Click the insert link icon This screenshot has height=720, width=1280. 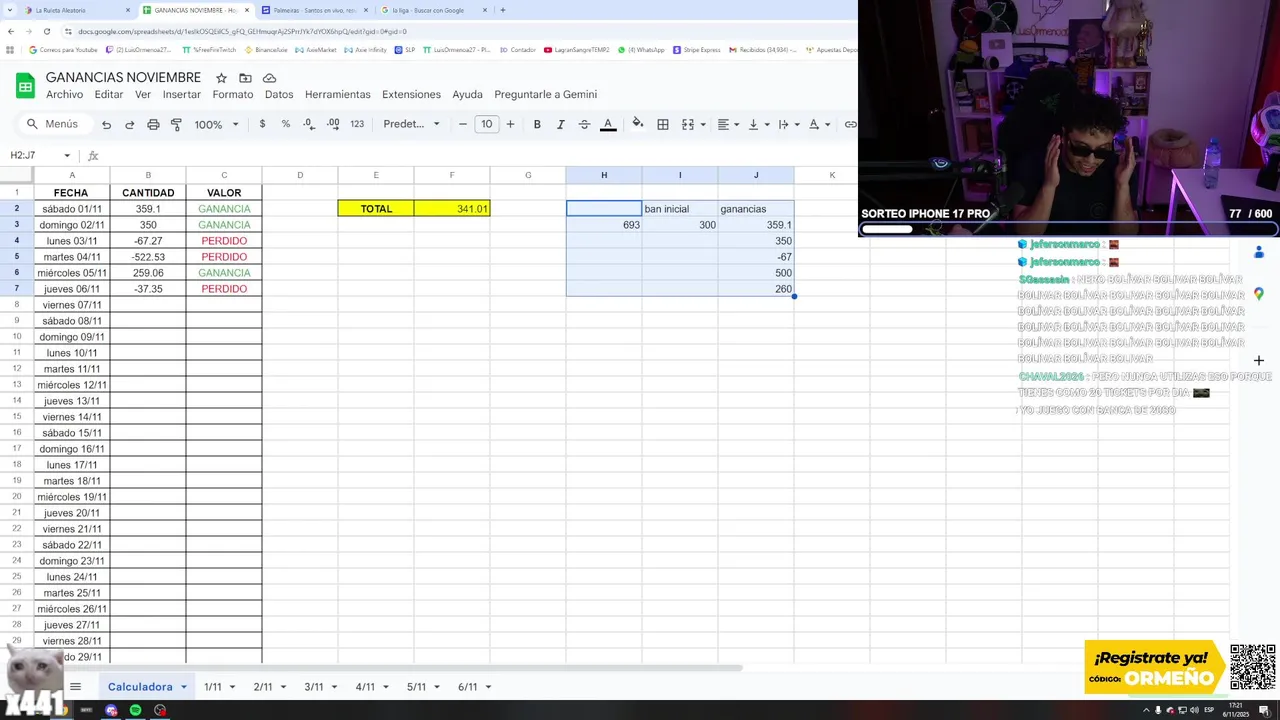850,124
